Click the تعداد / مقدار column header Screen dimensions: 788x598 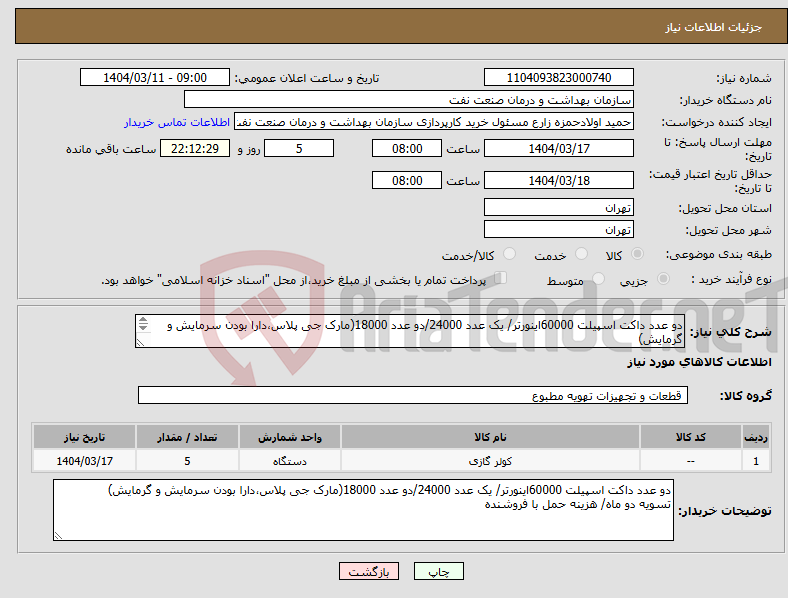pos(187,437)
